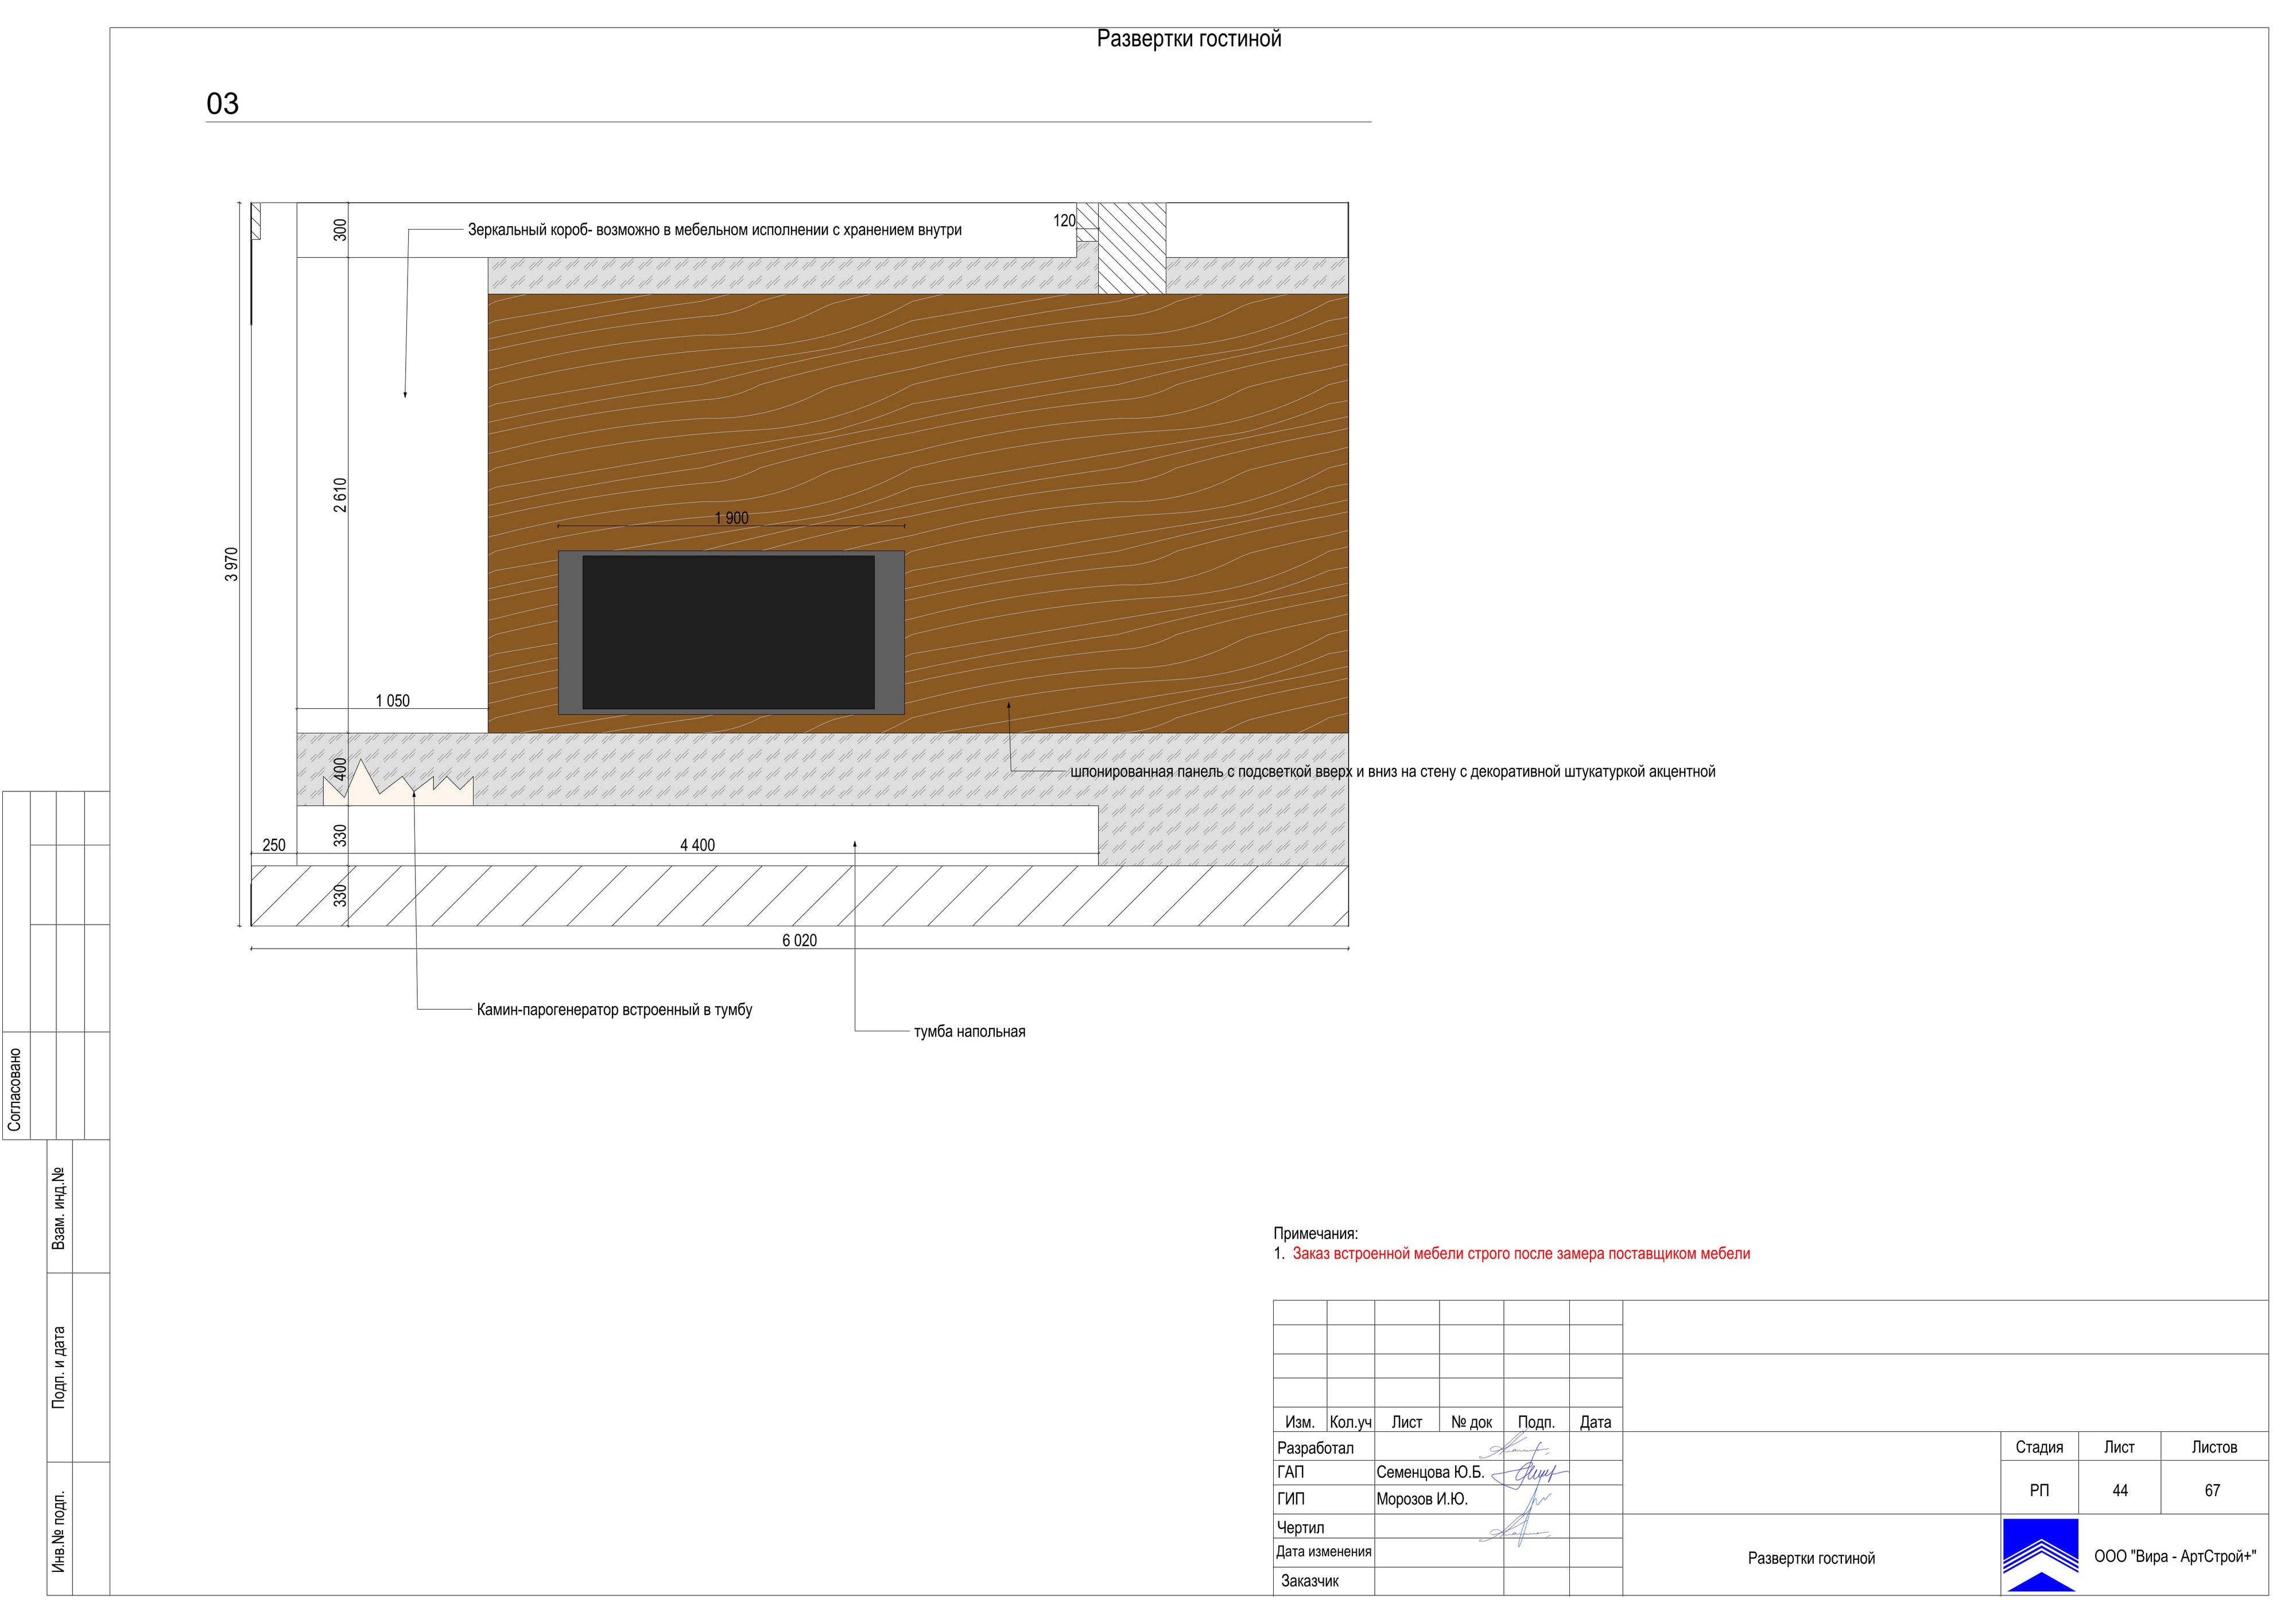
Task: Select the "Примечания:" heading
Action: pos(1315,1234)
